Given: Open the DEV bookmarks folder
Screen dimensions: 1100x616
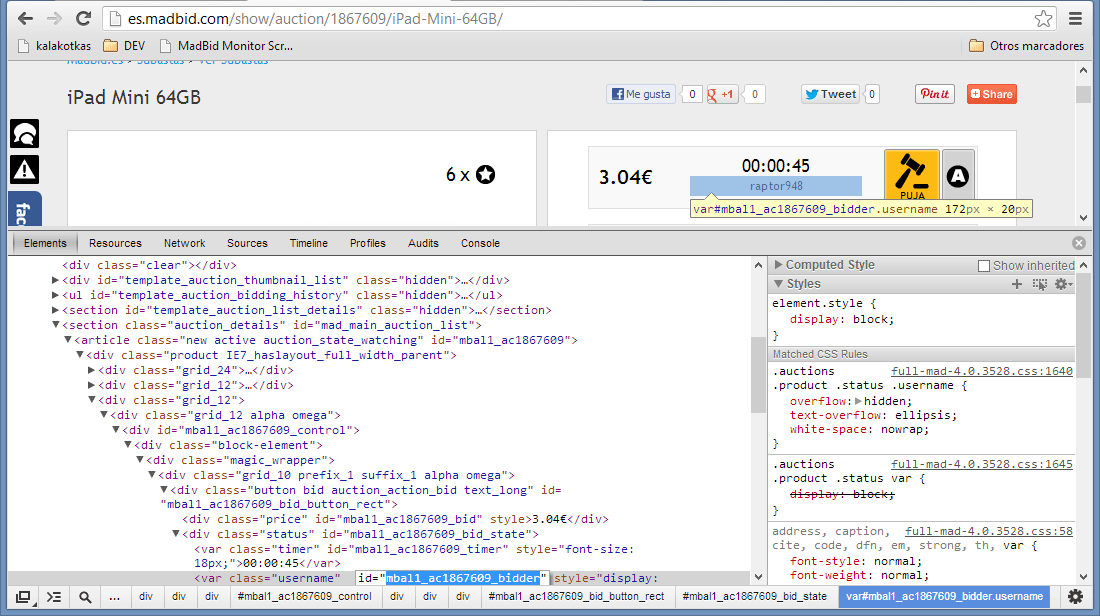Looking at the screenshot, I should (124, 46).
